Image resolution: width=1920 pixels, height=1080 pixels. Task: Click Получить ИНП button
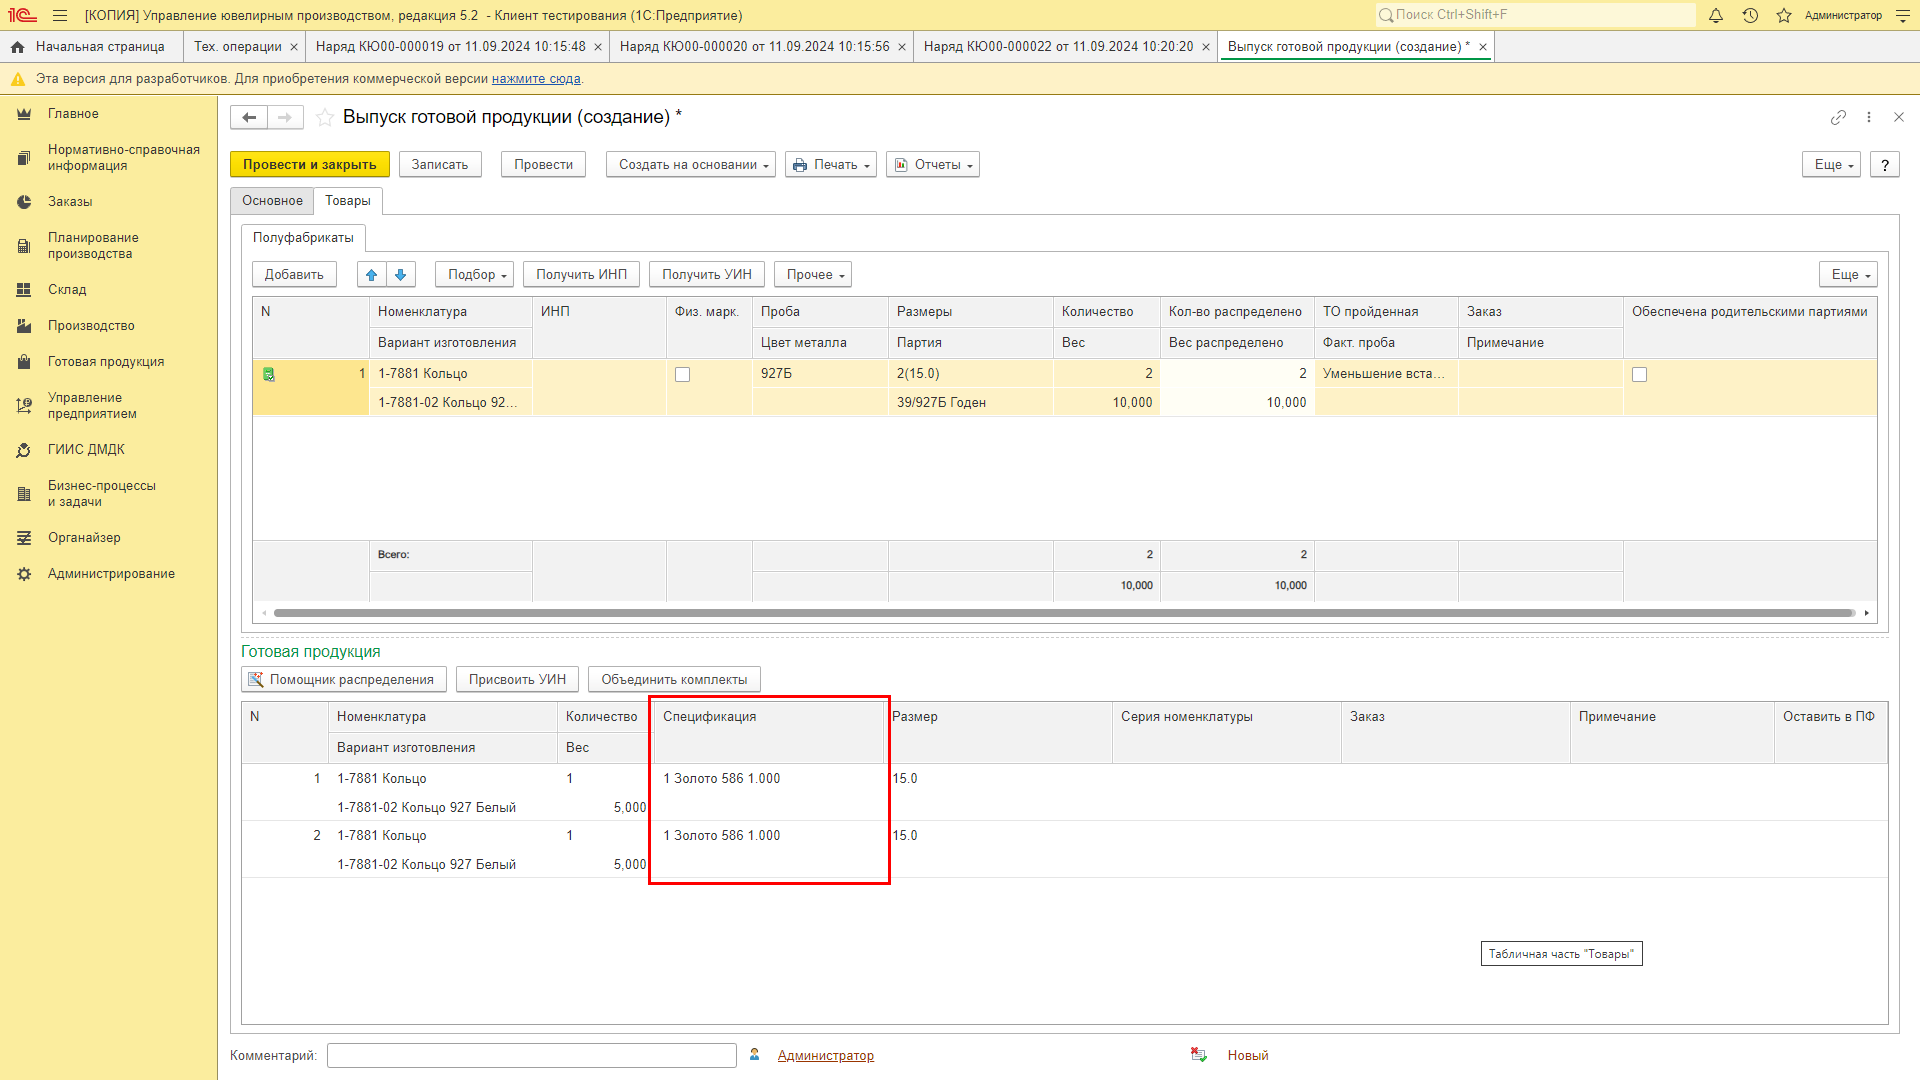click(x=582, y=275)
